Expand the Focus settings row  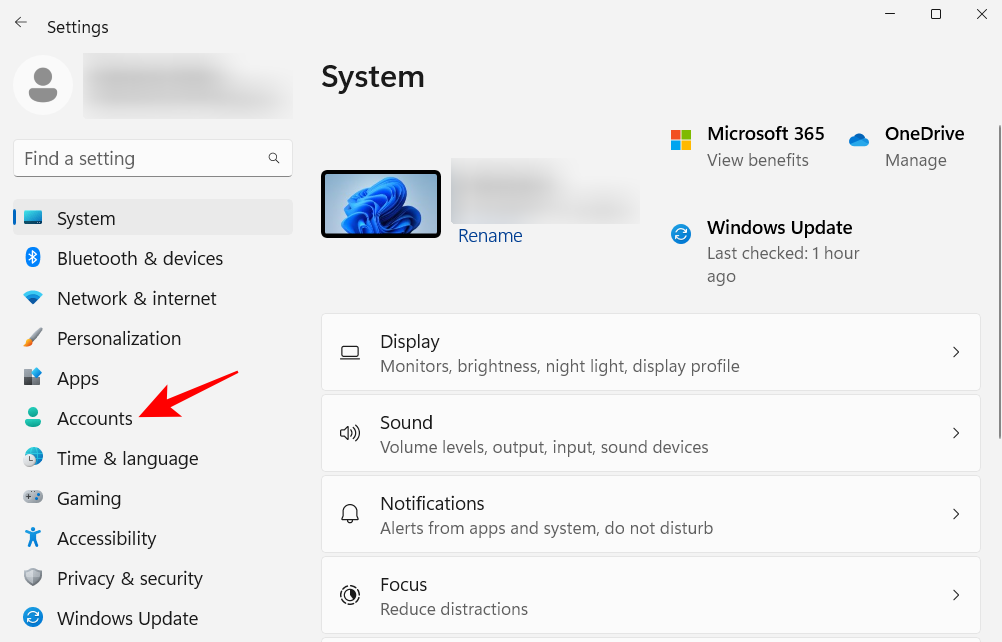[650, 595]
